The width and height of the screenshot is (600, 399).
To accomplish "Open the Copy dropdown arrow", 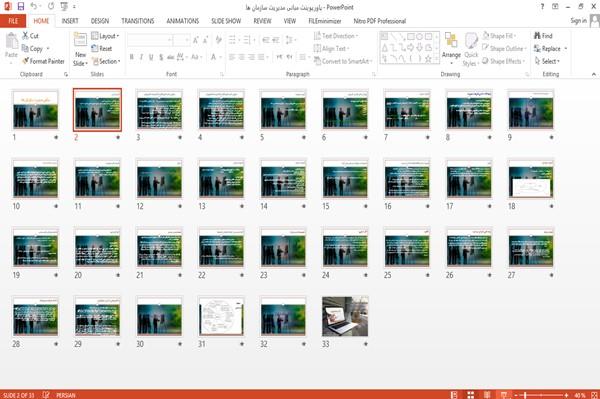I will point(48,49).
